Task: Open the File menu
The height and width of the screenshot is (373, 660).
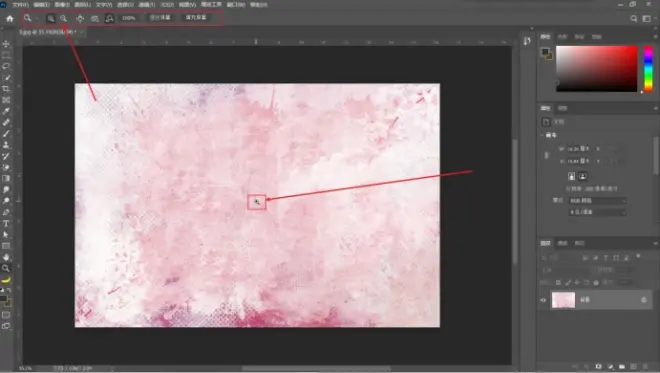Action: tap(20, 4)
